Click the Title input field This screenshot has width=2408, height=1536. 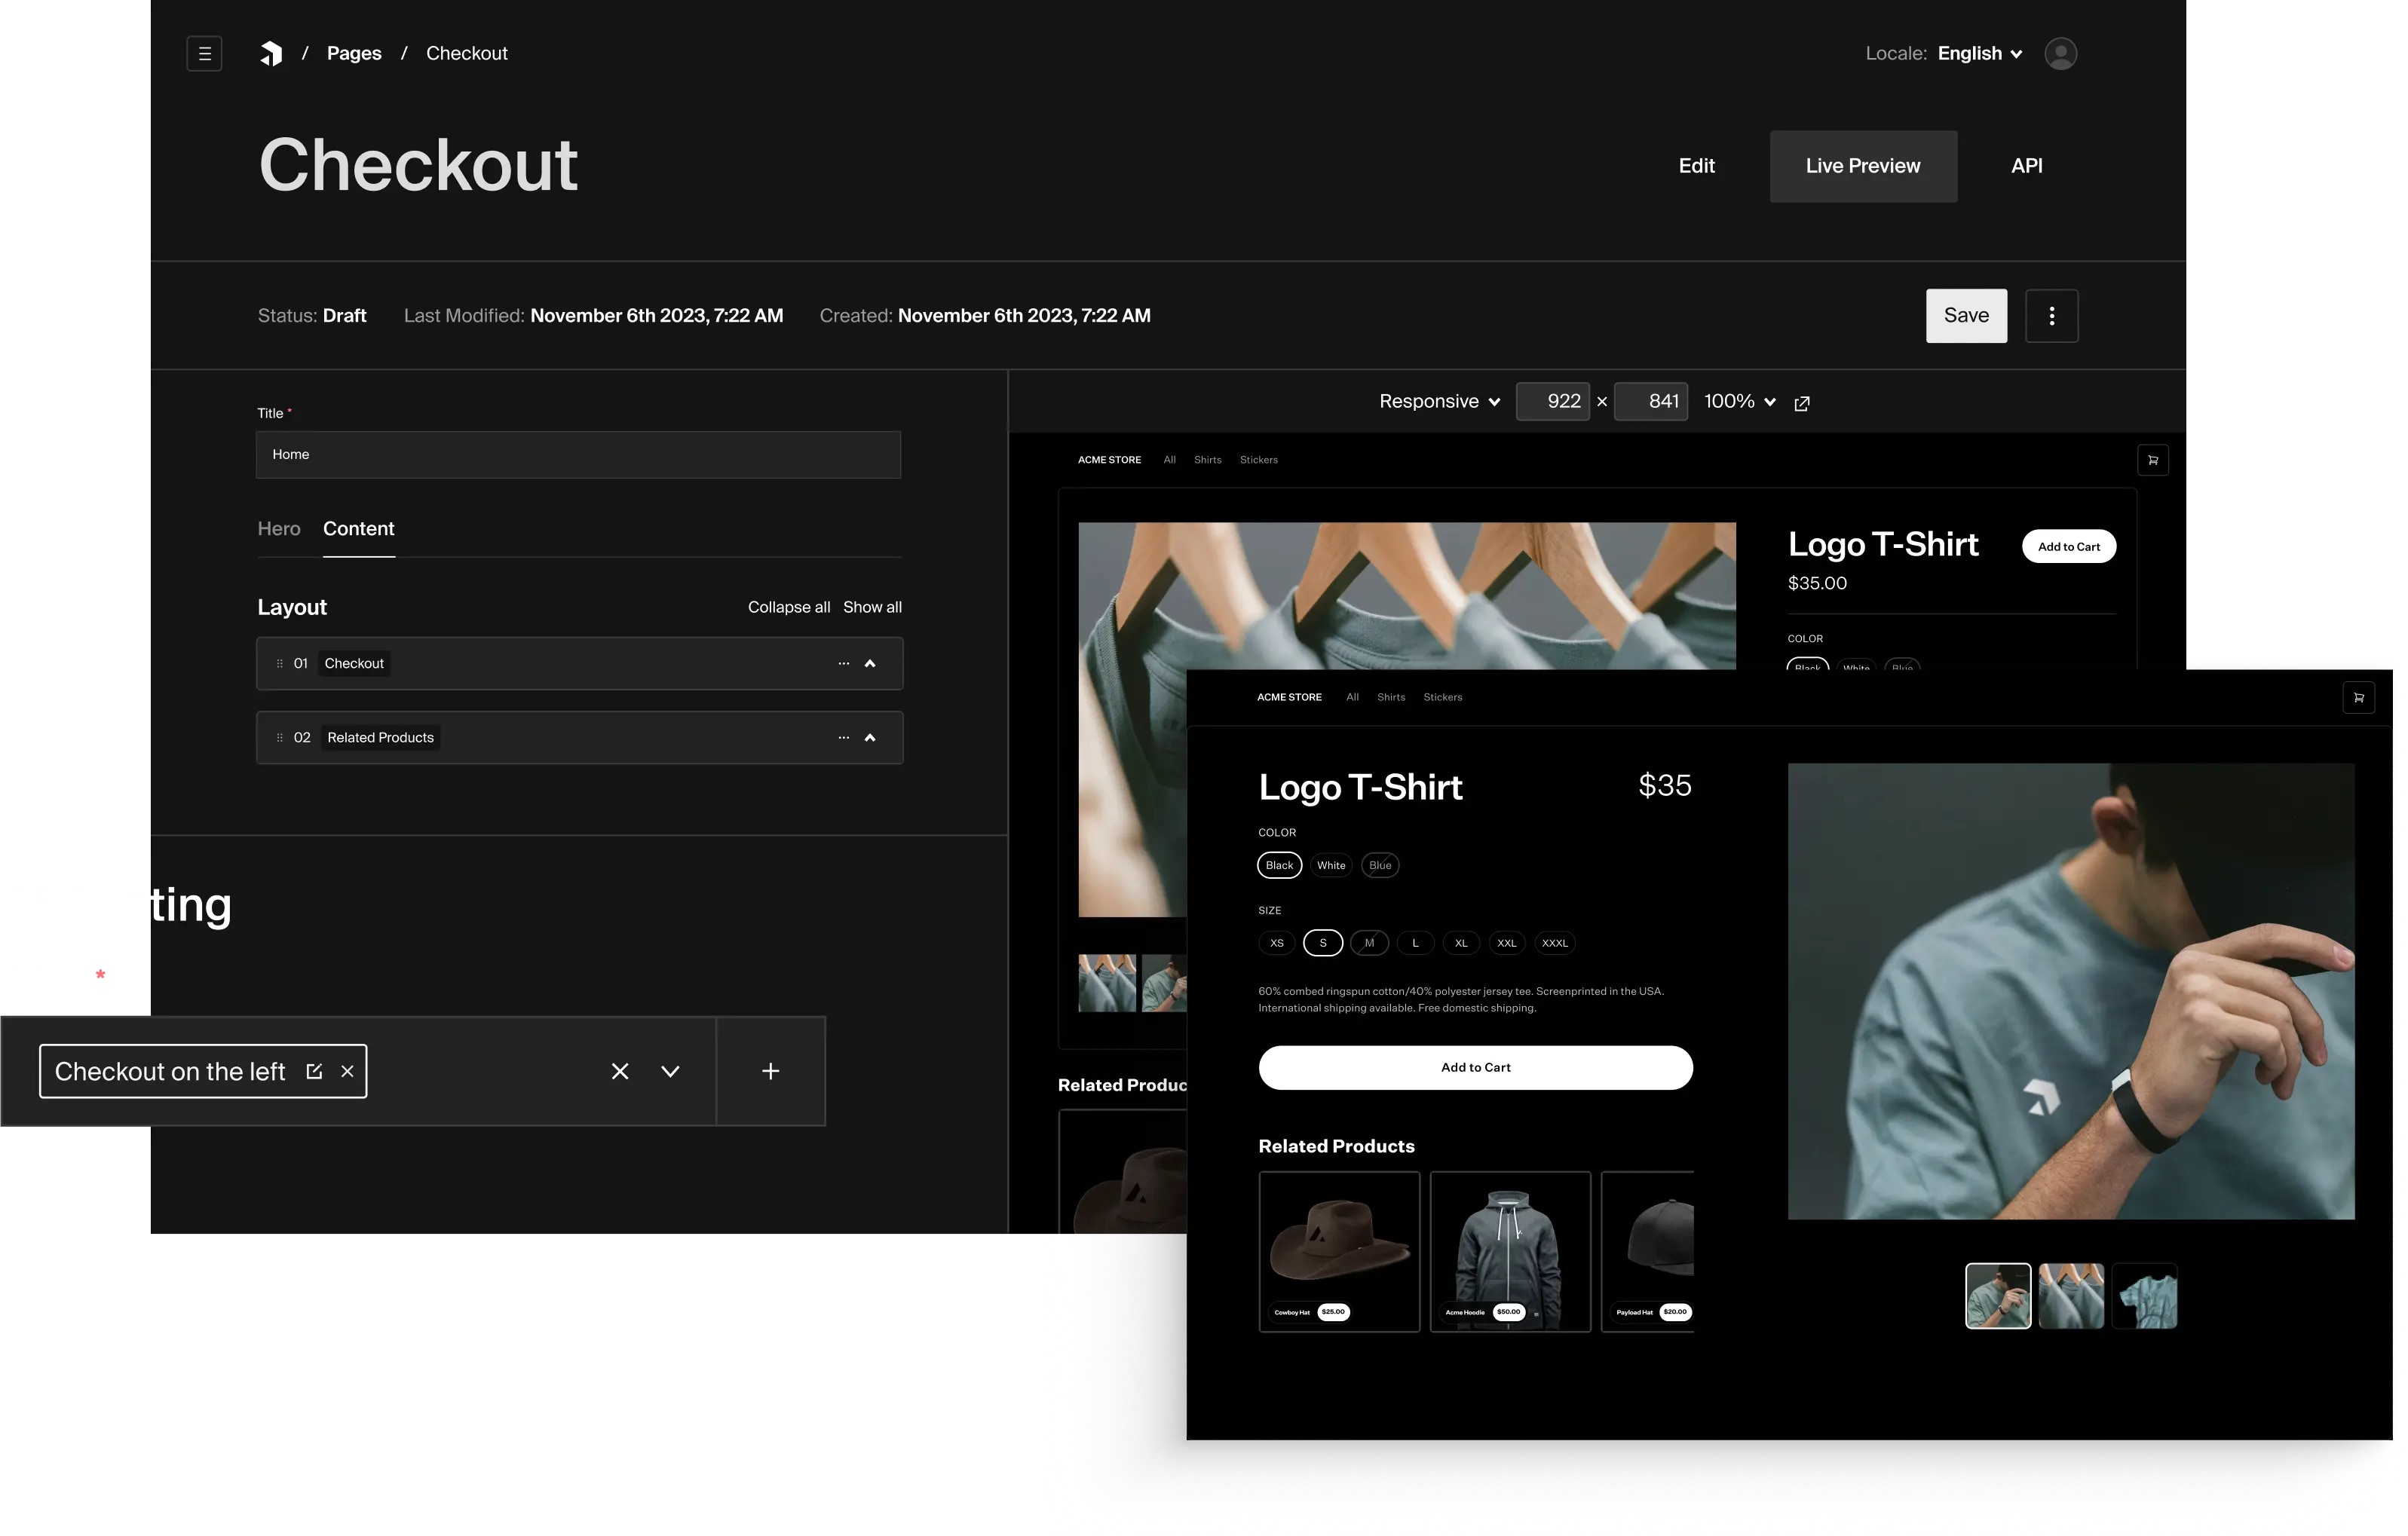click(x=578, y=455)
